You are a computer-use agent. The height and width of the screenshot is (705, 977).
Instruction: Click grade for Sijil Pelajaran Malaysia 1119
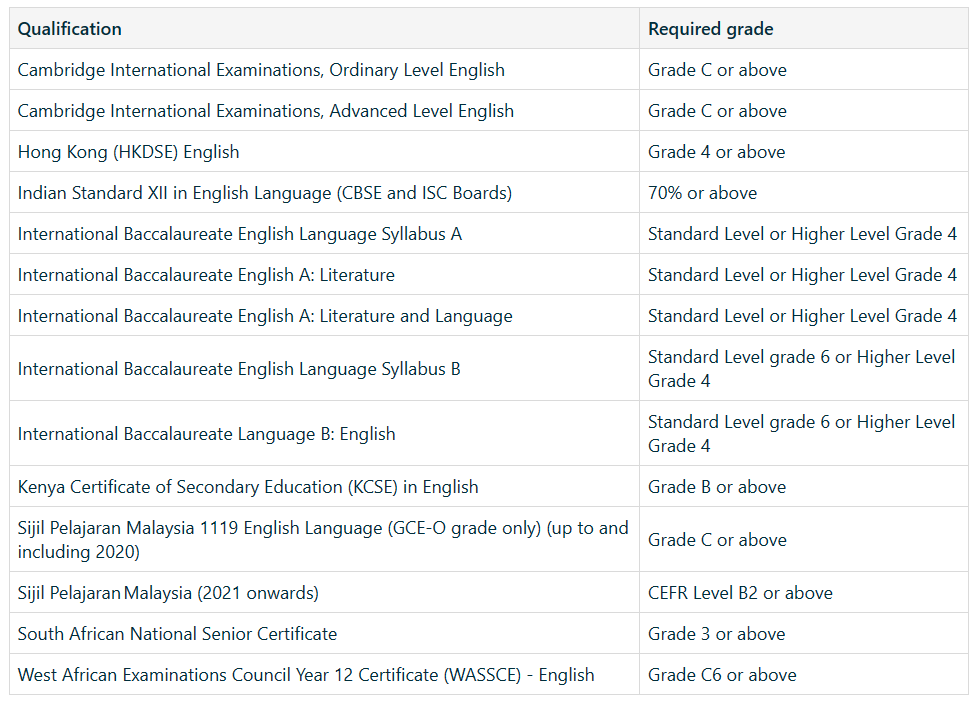[804, 539]
